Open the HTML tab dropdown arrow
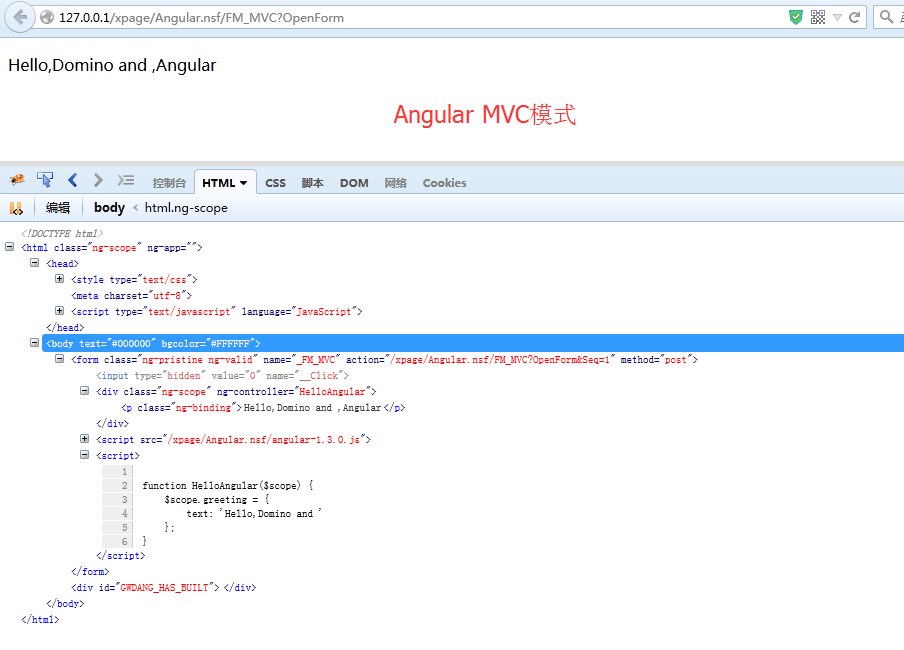904x650 pixels. pyautogui.click(x=243, y=183)
